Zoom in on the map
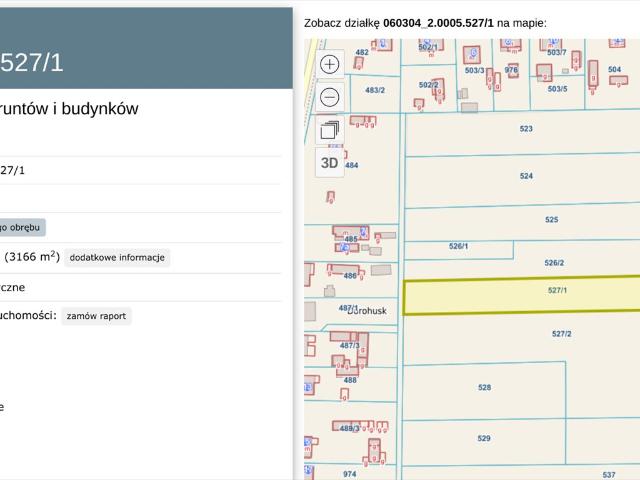This screenshot has height=480, width=640. 330,64
